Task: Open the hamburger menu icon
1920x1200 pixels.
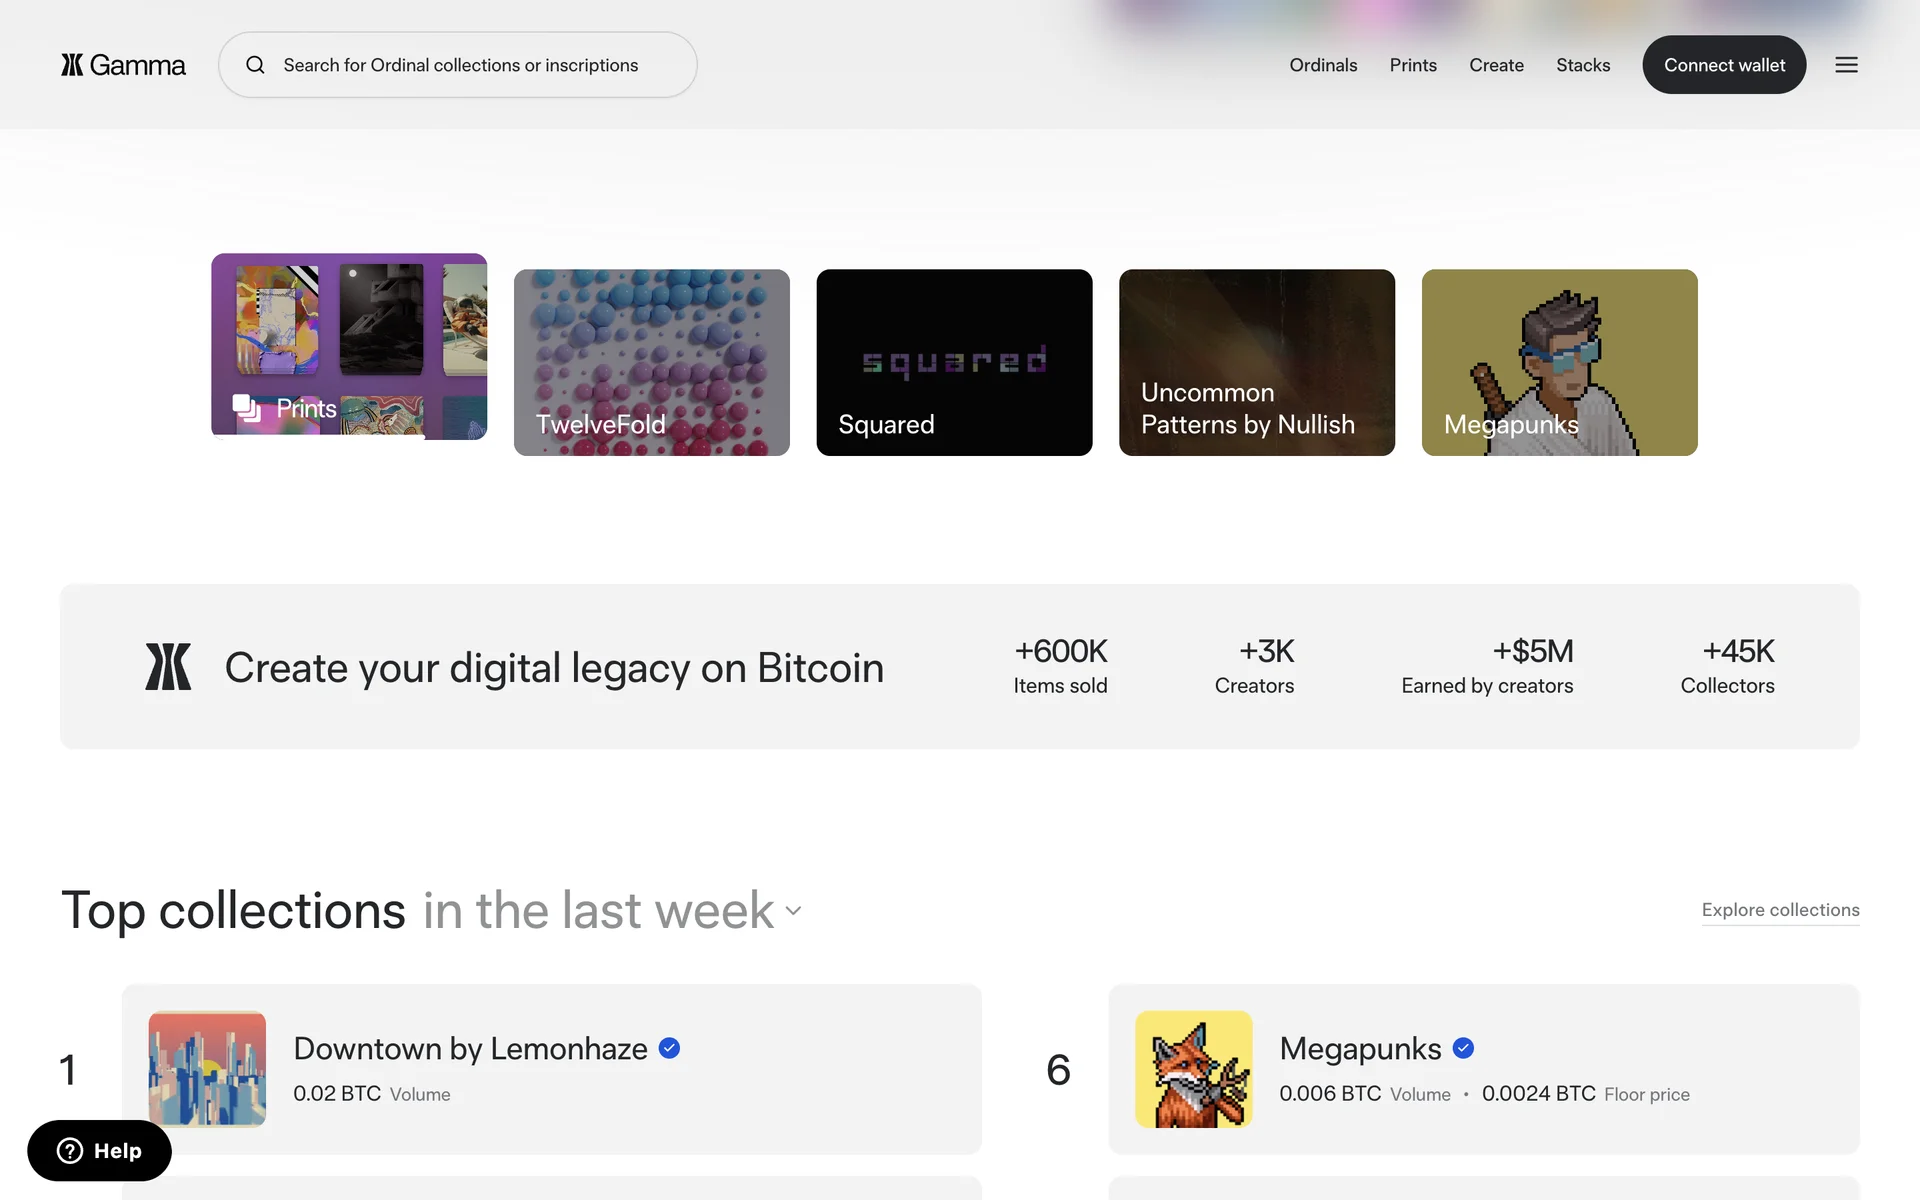Action: [x=1846, y=65]
